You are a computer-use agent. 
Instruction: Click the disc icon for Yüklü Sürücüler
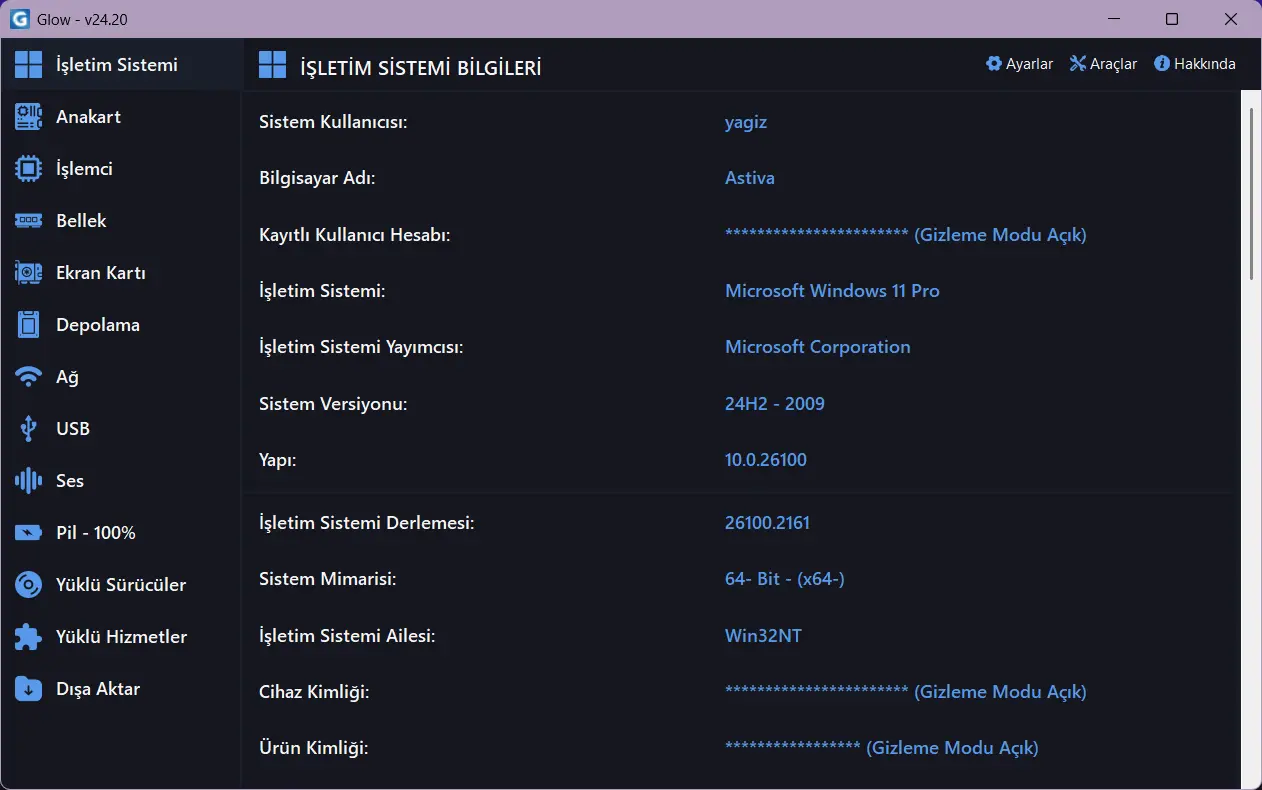tap(28, 585)
